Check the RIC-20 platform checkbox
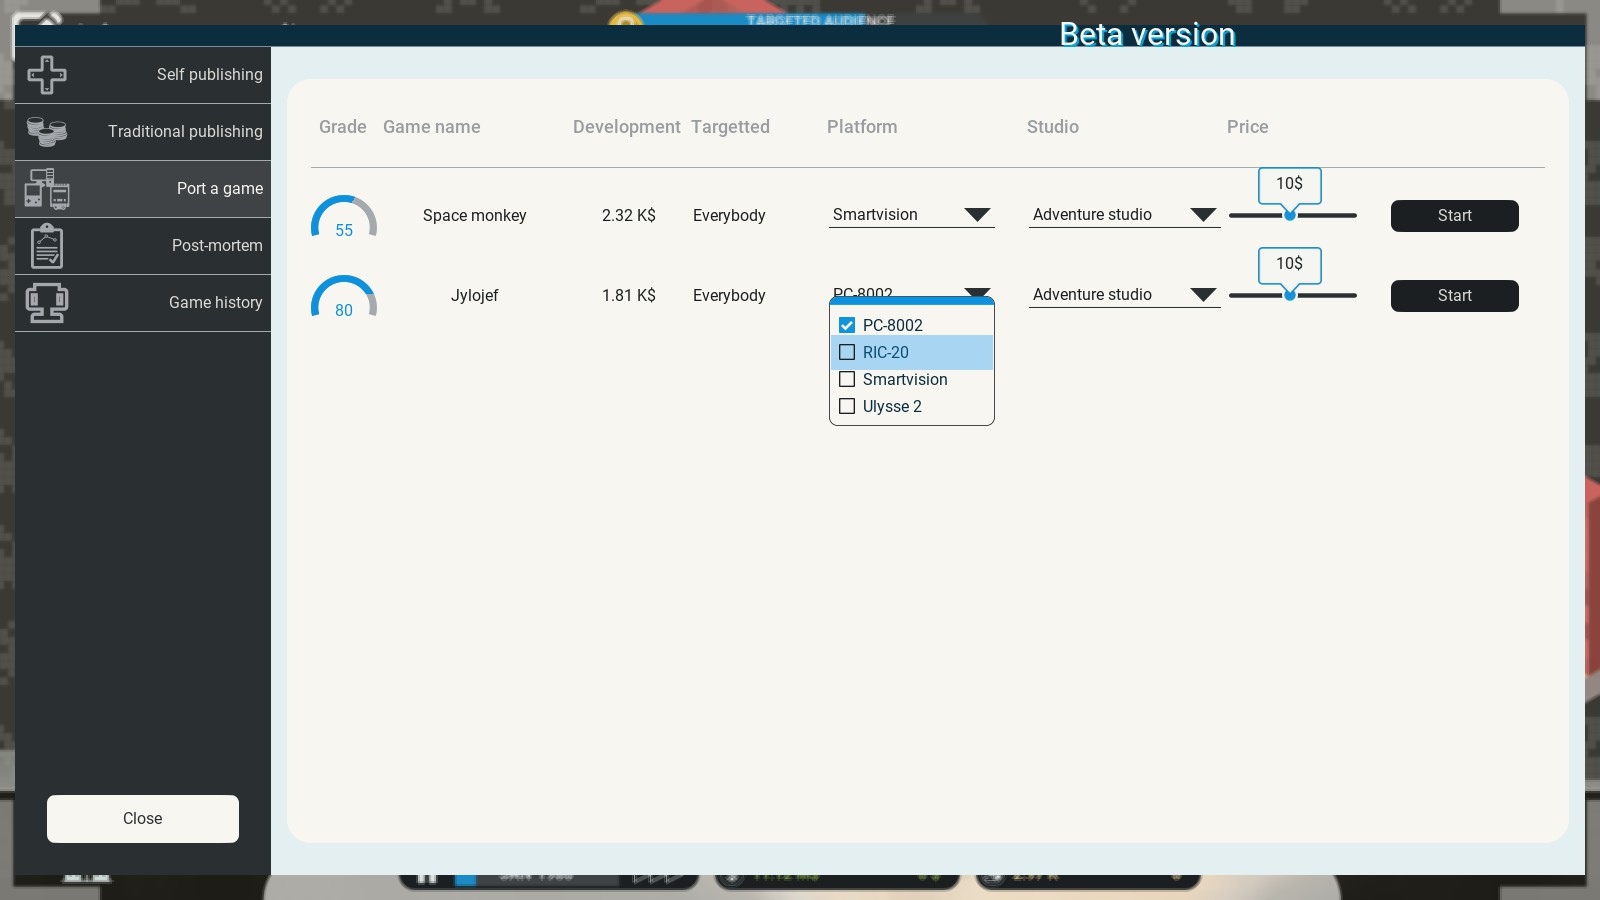The height and width of the screenshot is (900, 1600). (847, 352)
